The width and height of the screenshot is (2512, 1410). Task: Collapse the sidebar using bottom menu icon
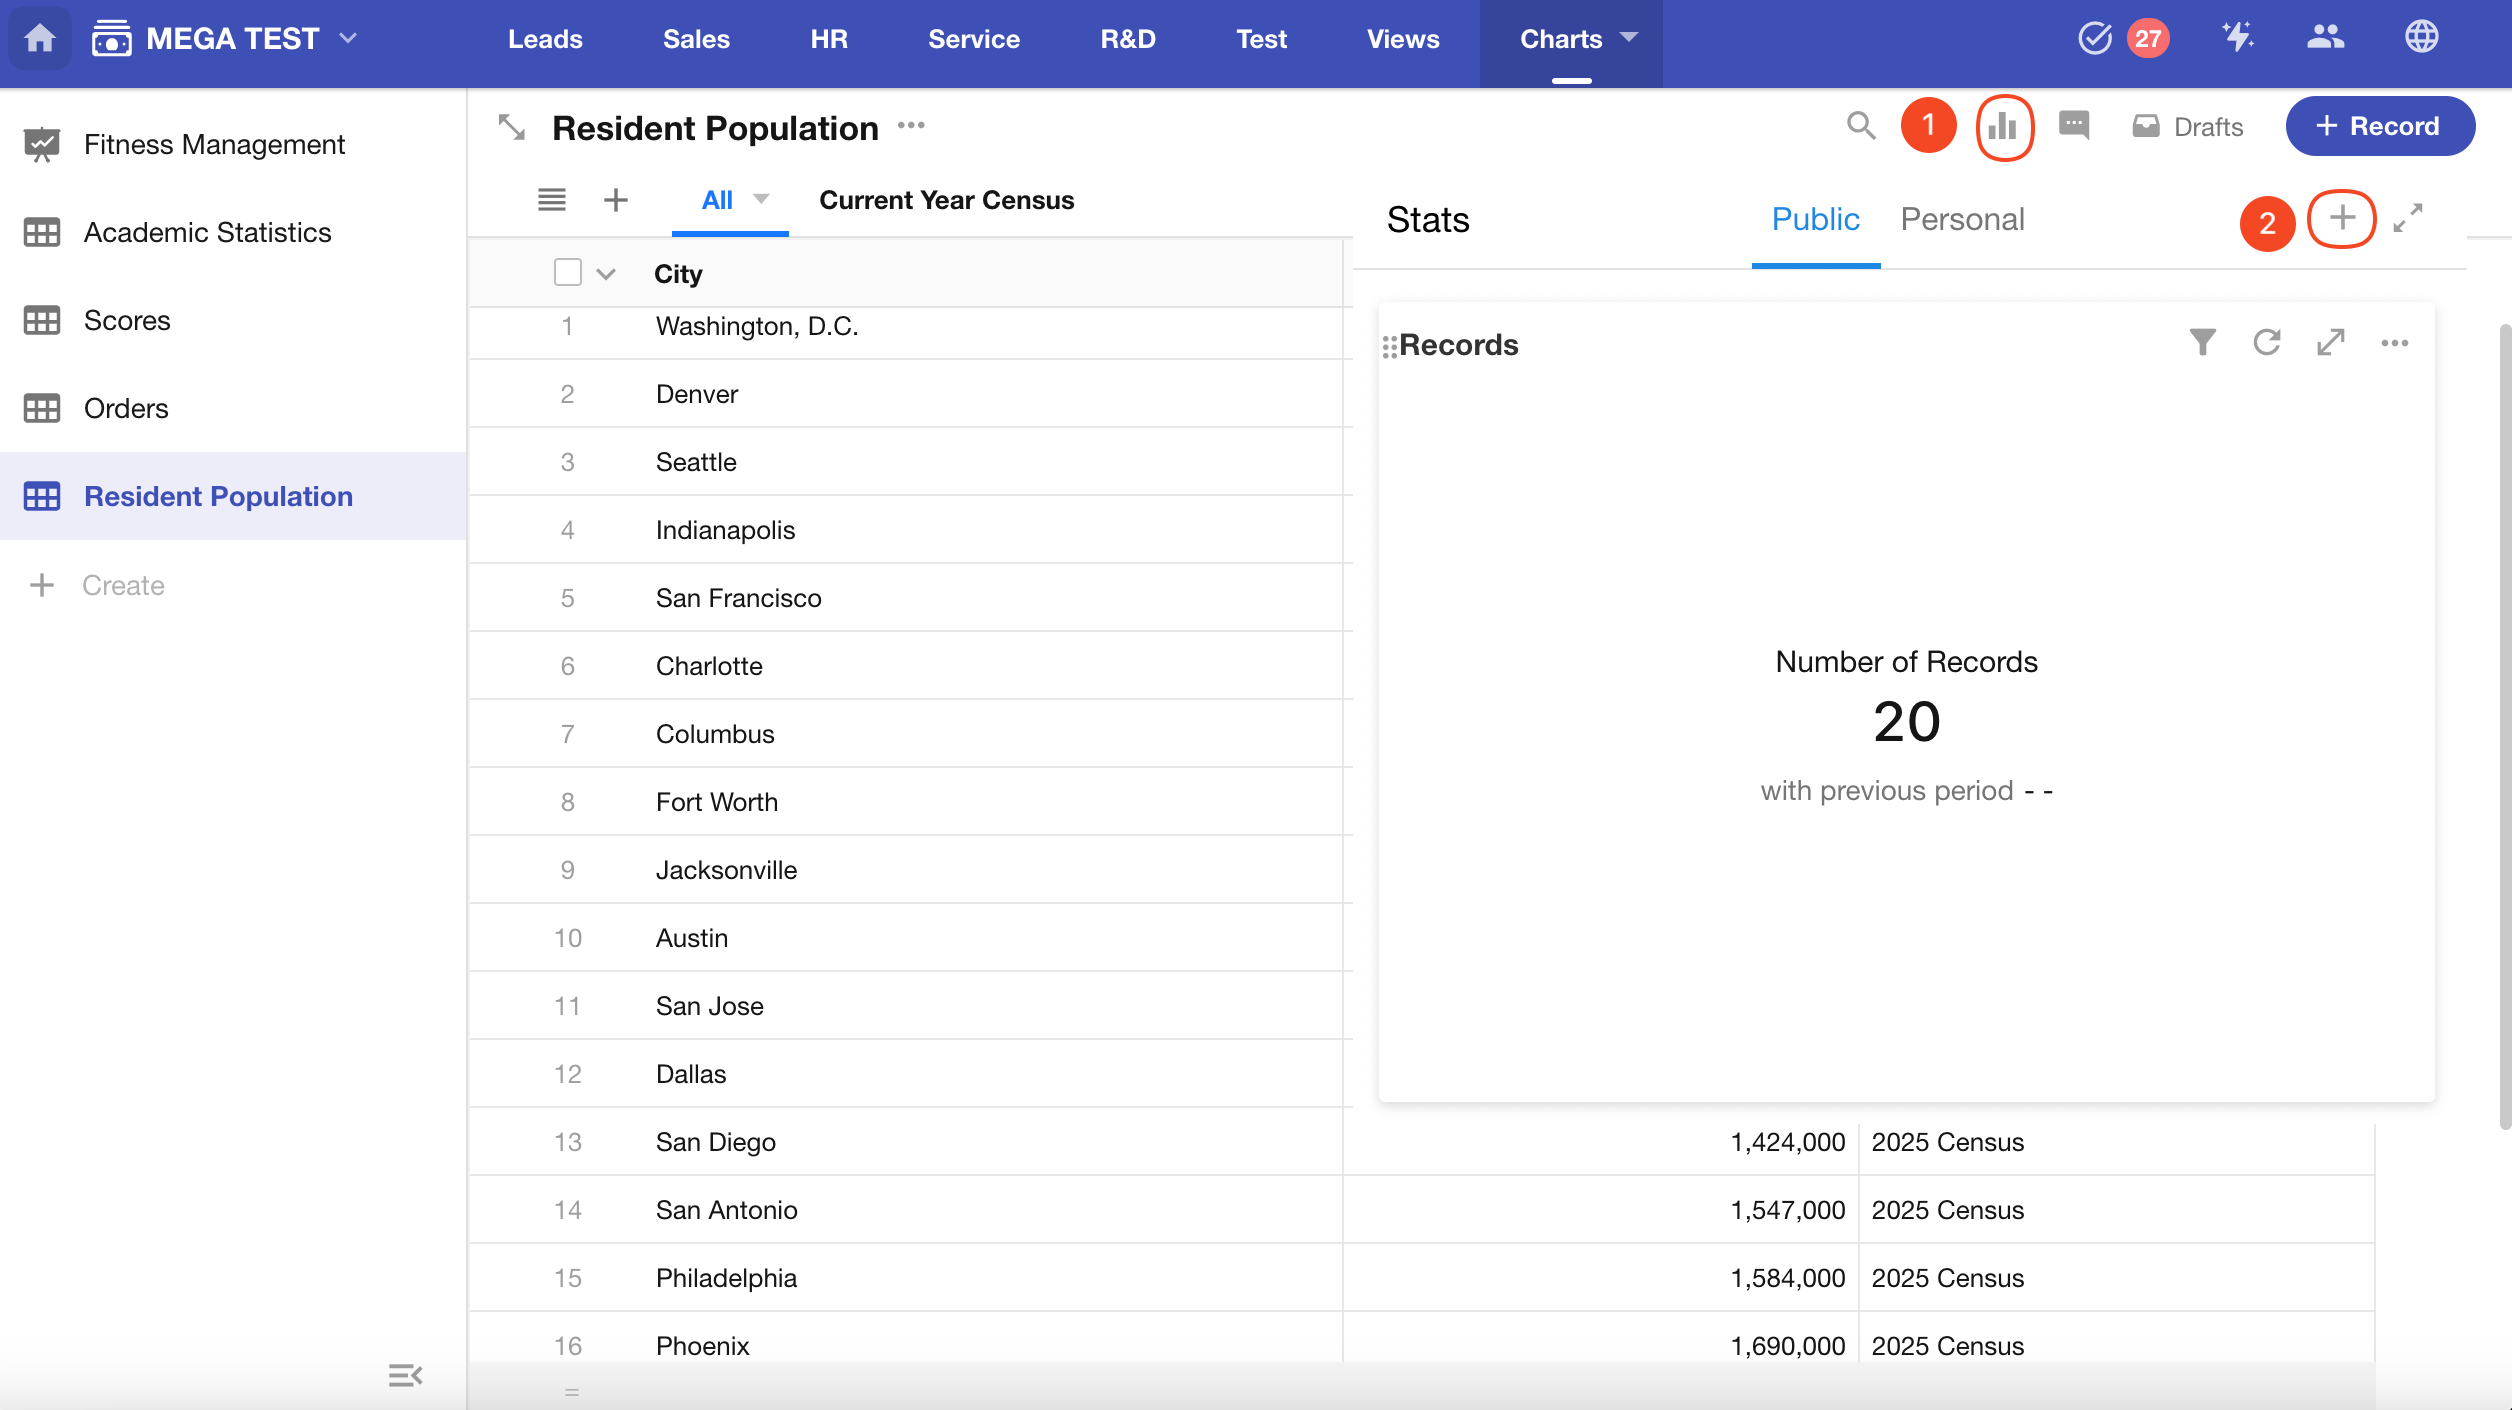point(405,1376)
